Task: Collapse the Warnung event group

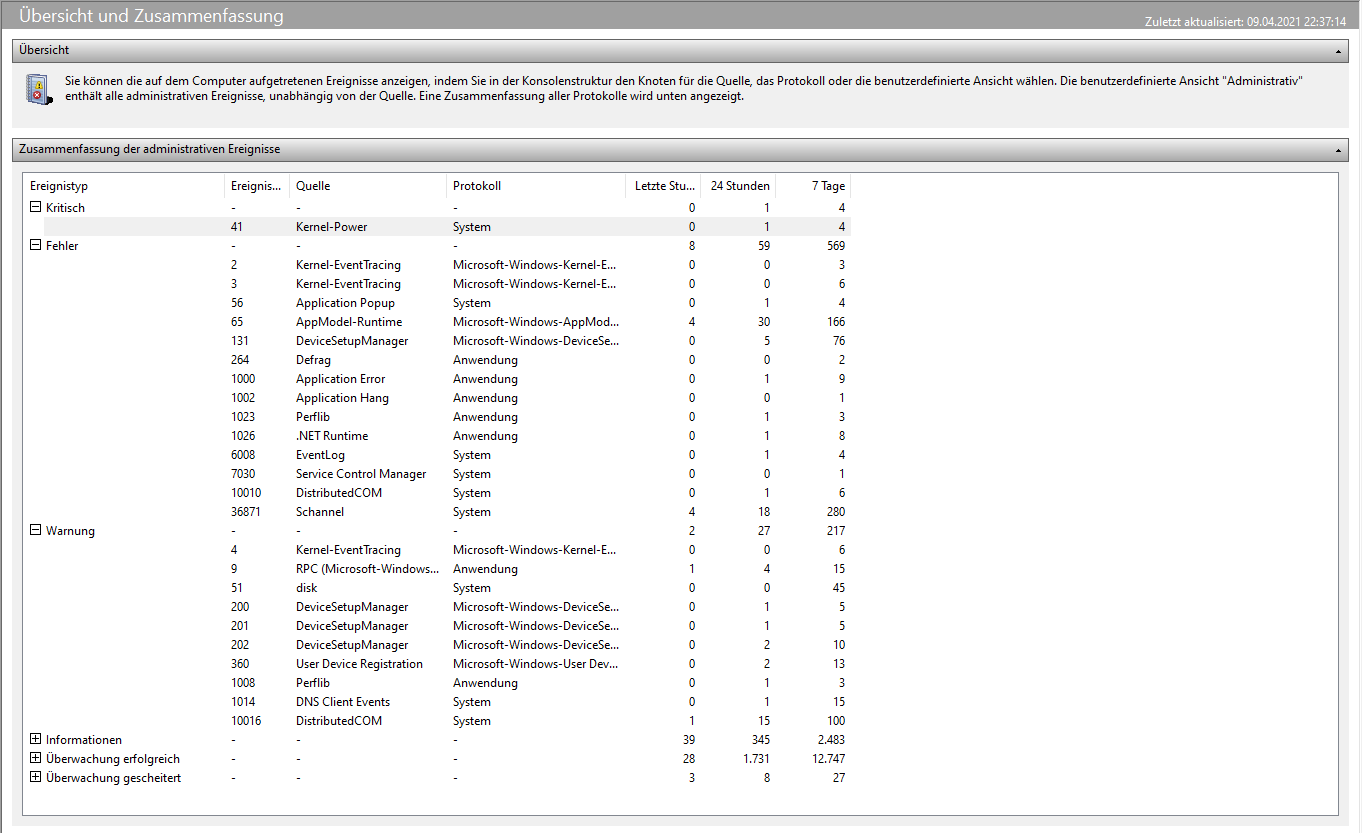Action: coord(35,531)
